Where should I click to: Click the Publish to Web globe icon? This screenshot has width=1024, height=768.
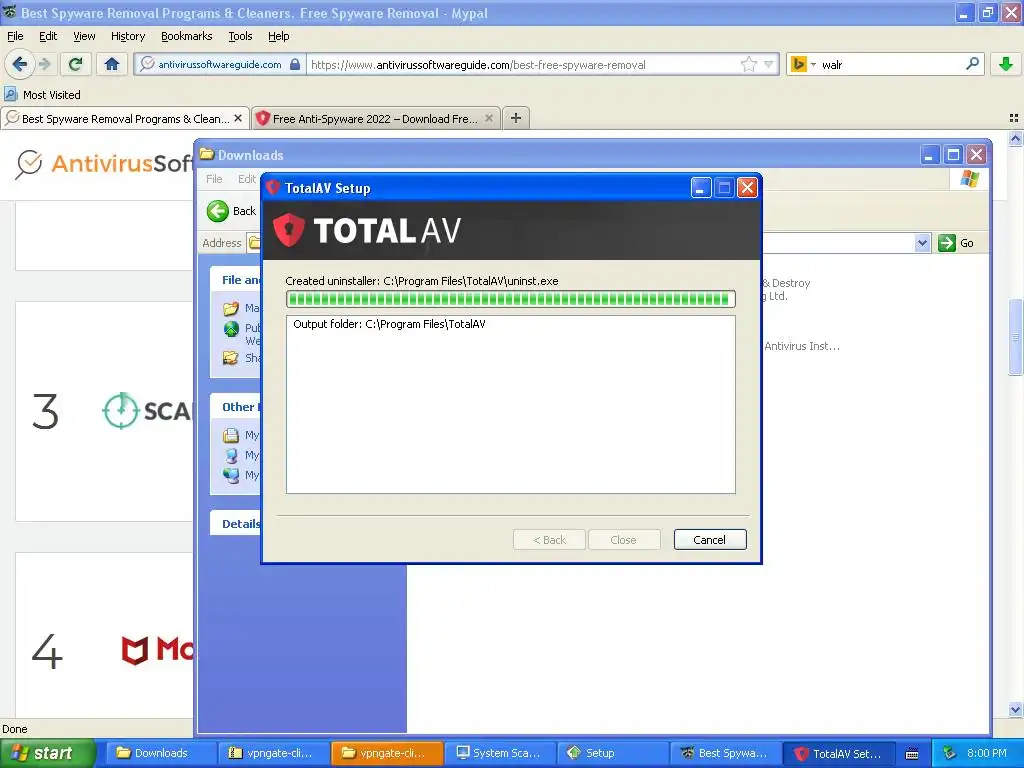[x=231, y=329]
